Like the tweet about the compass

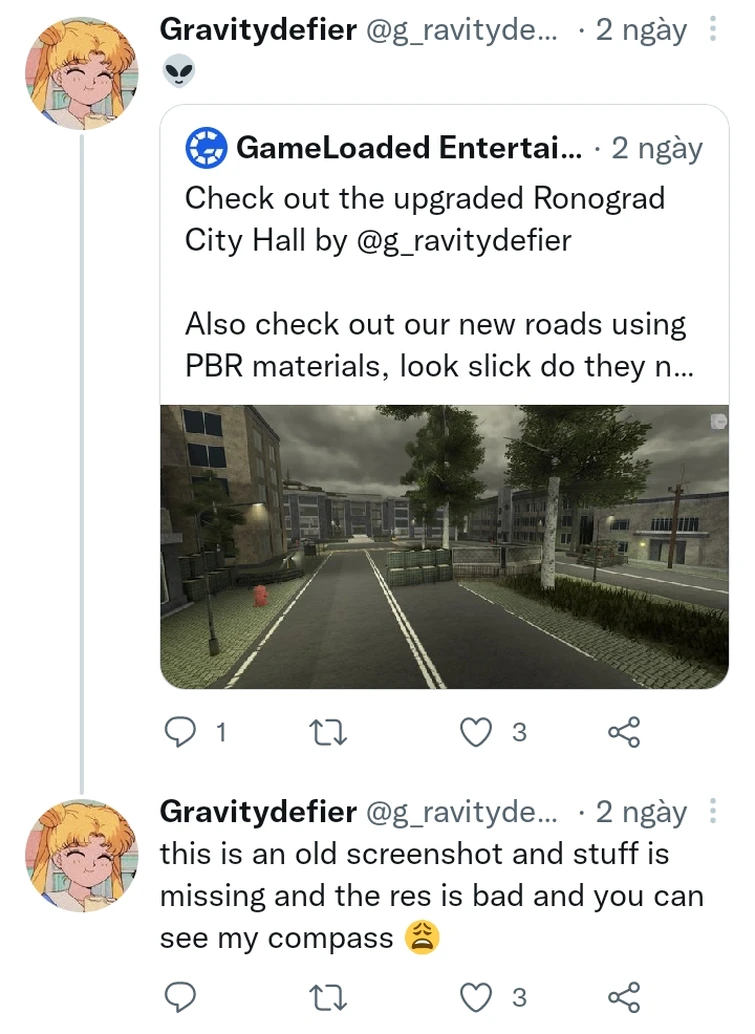click(476, 997)
